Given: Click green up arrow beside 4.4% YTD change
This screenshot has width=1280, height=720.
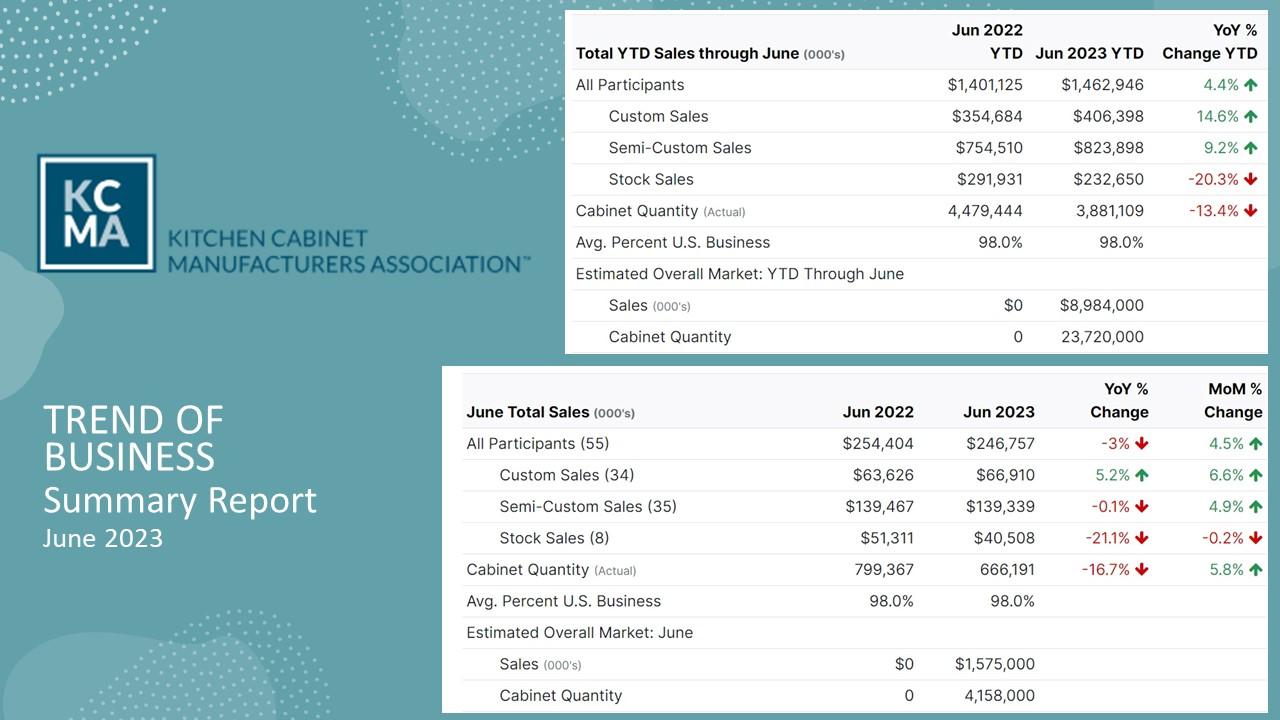Looking at the screenshot, I should (x=1250, y=85).
